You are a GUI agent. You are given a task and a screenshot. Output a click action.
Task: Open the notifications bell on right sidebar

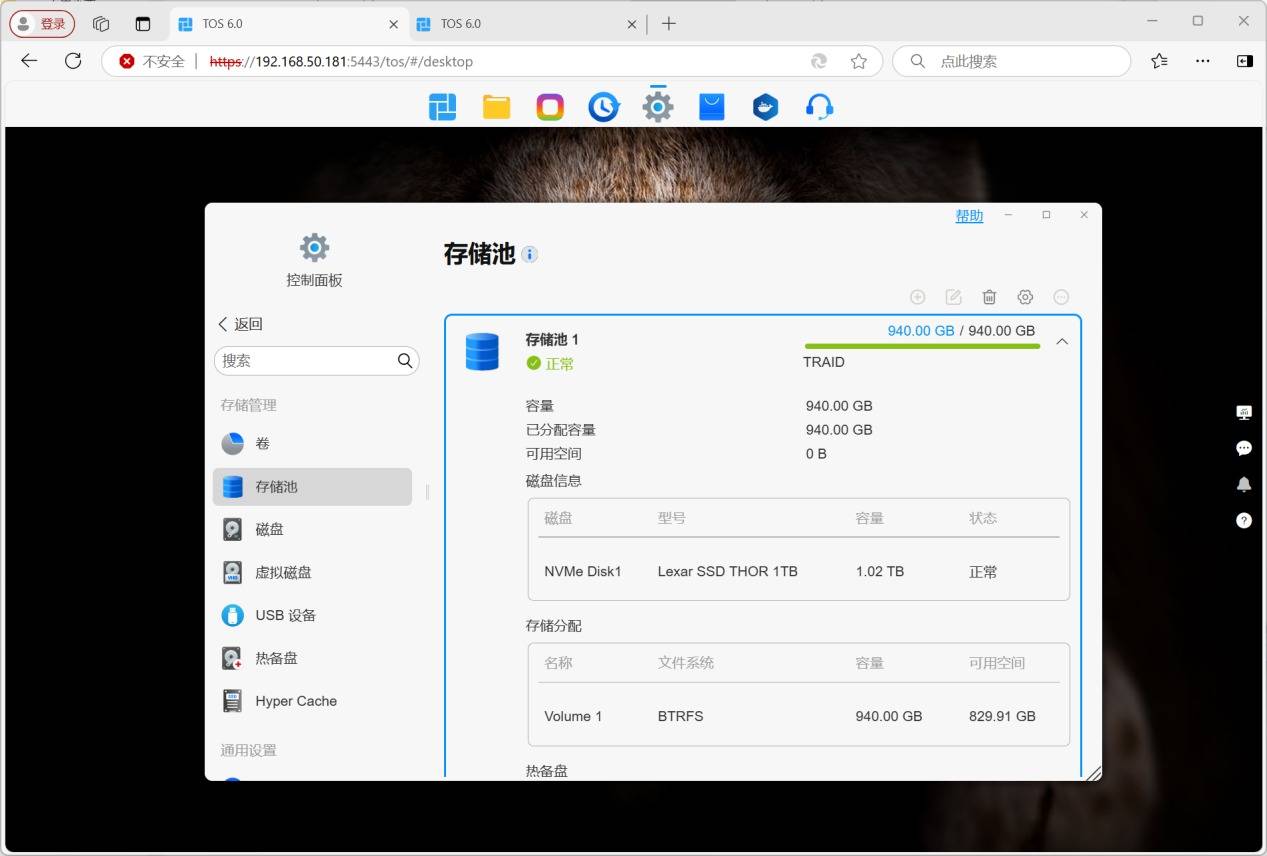point(1244,484)
